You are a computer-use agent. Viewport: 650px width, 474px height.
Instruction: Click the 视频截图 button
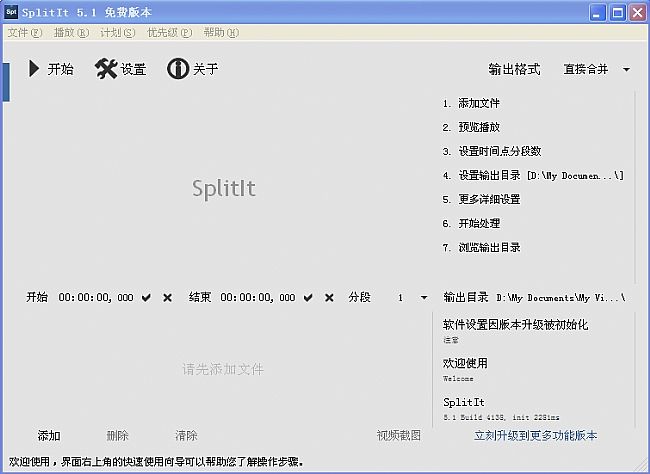(x=399, y=435)
